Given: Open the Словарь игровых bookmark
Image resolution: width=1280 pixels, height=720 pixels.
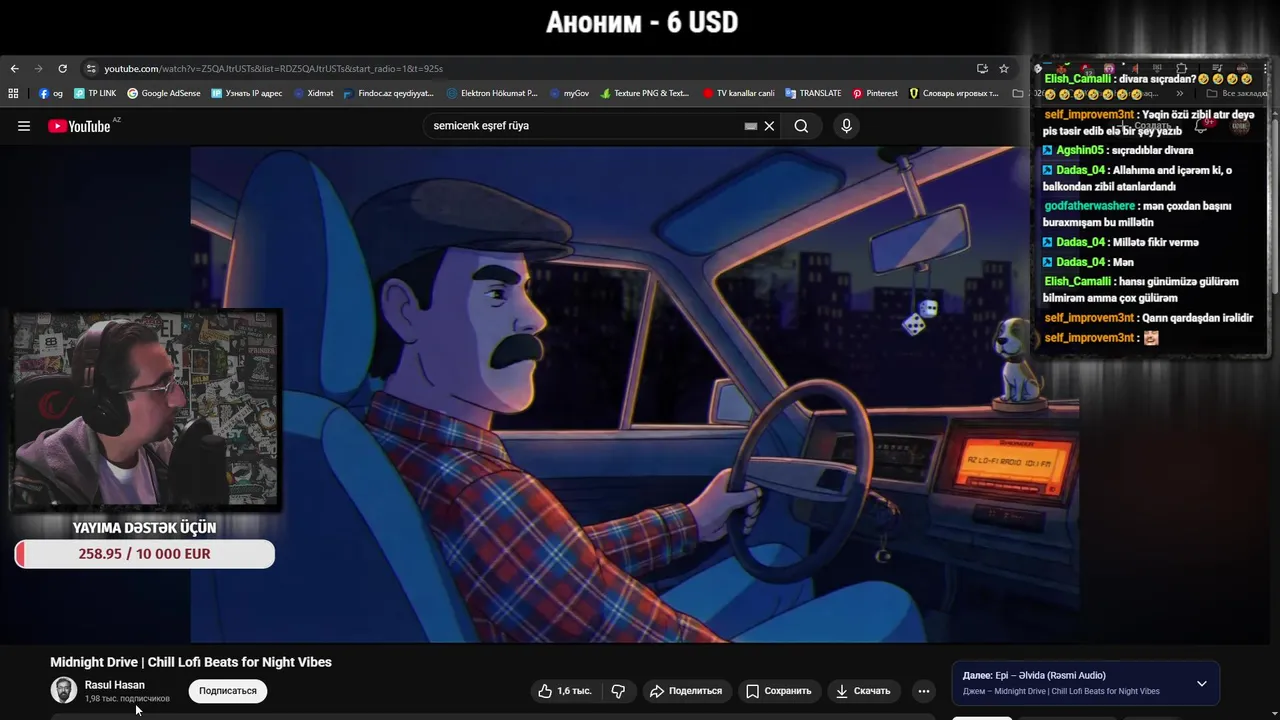Looking at the screenshot, I should pos(954,93).
